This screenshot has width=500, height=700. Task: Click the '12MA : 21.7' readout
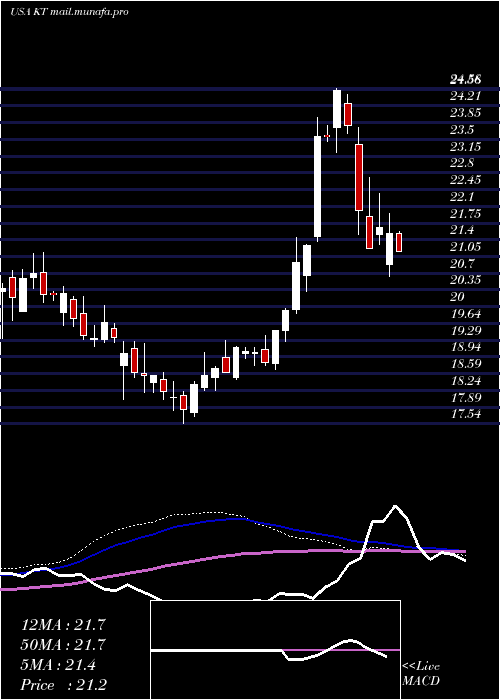point(63,625)
